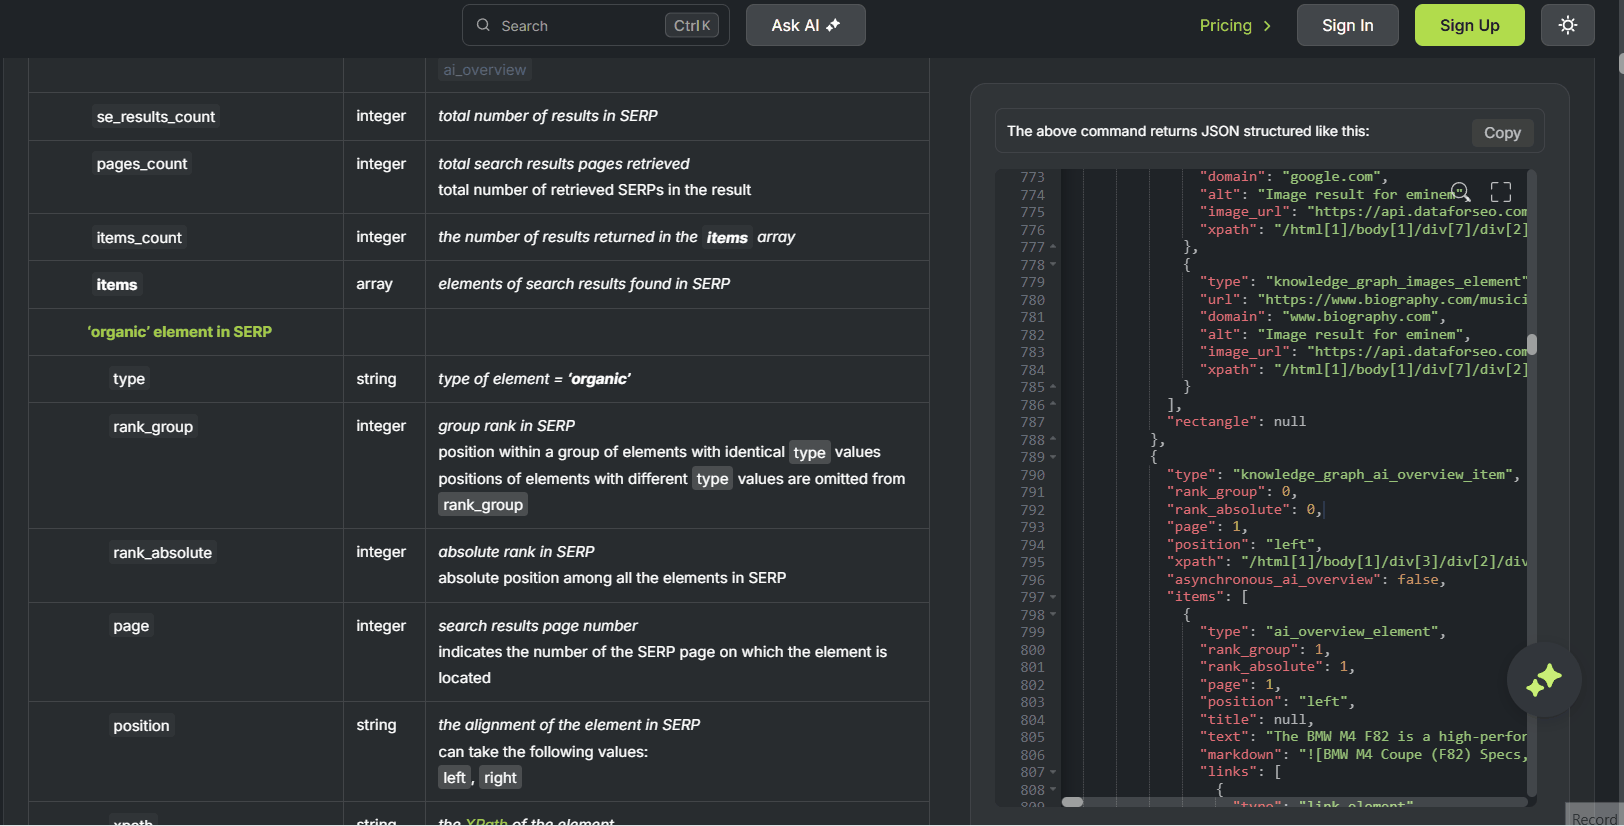Image resolution: width=1624 pixels, height=826 pixels.
Task: Collapse the JSON object at line 789
Action: [x=1053, y=457]
